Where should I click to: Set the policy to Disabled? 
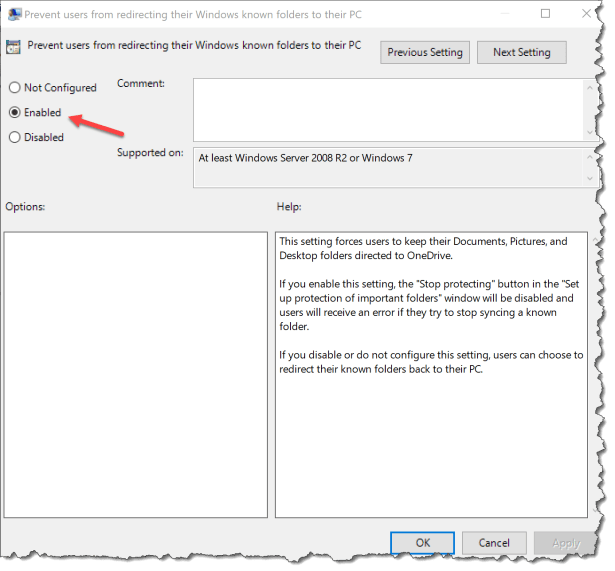point(14,138)
